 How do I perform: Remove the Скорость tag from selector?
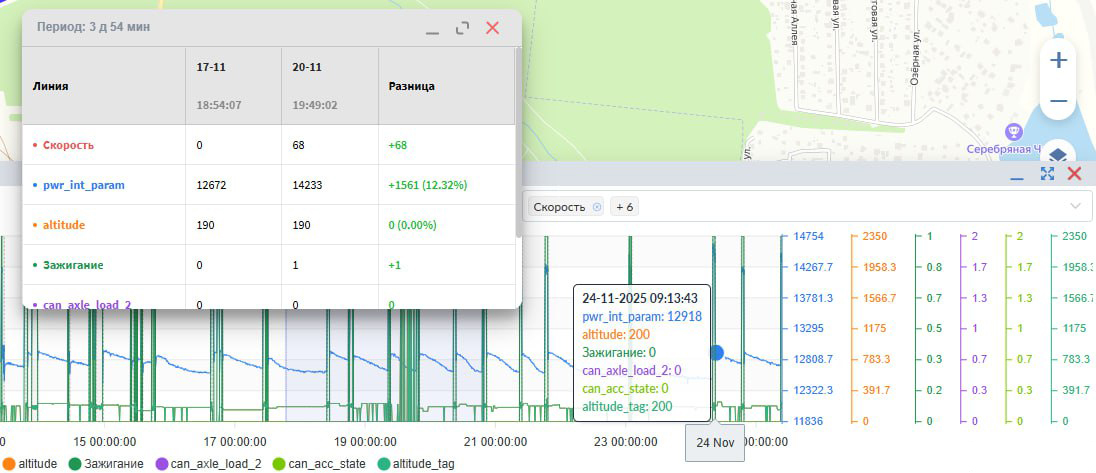pyautogui.click(x=597, y=206)
